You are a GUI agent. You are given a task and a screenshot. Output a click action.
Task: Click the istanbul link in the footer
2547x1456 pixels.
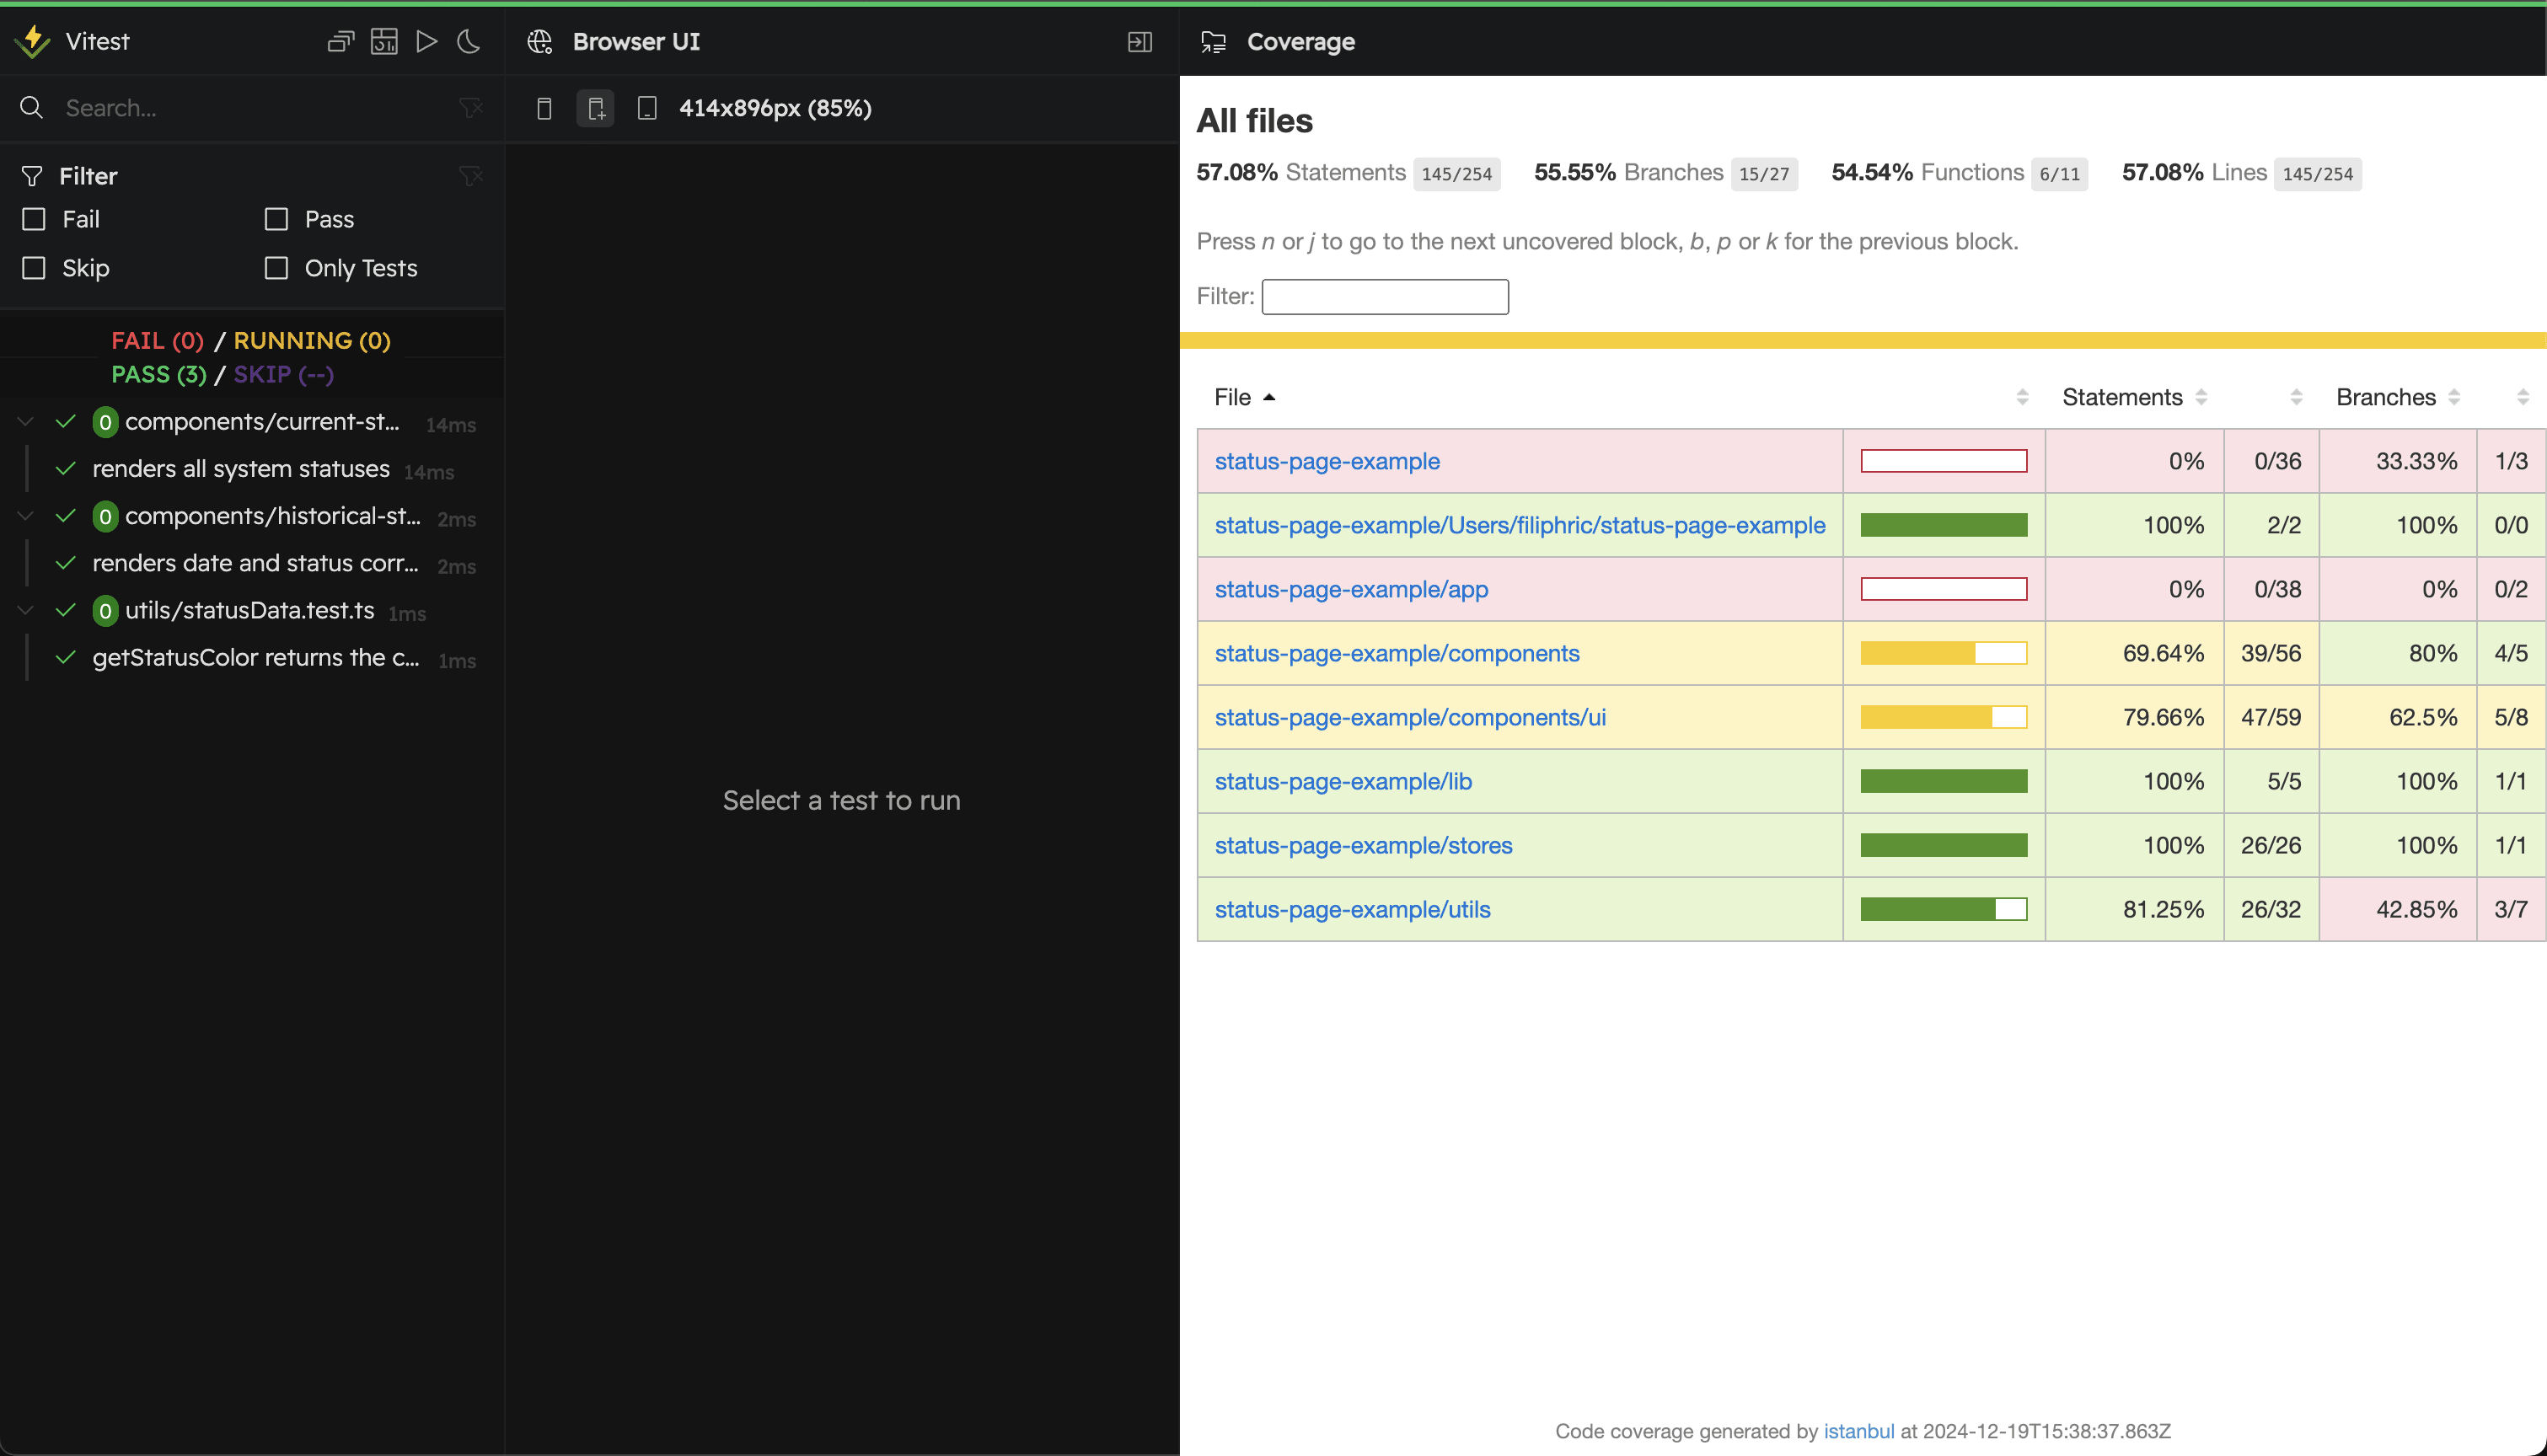(1858, 1430)
